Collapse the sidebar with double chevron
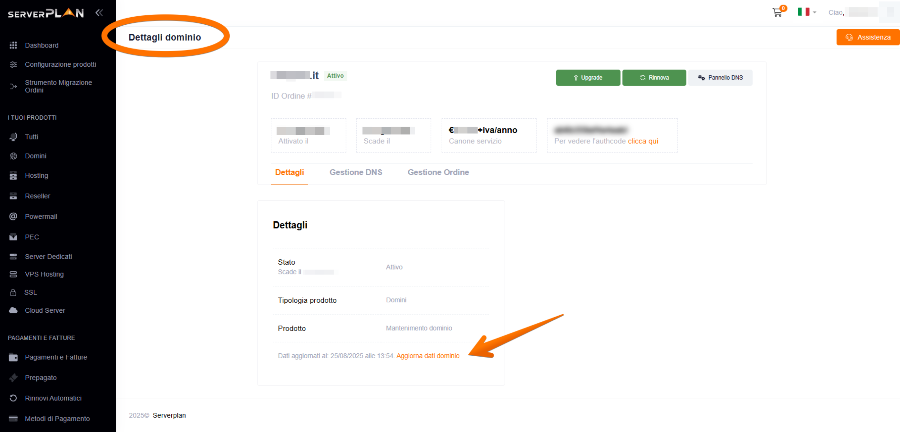900x432 pixels. (98, 12)
